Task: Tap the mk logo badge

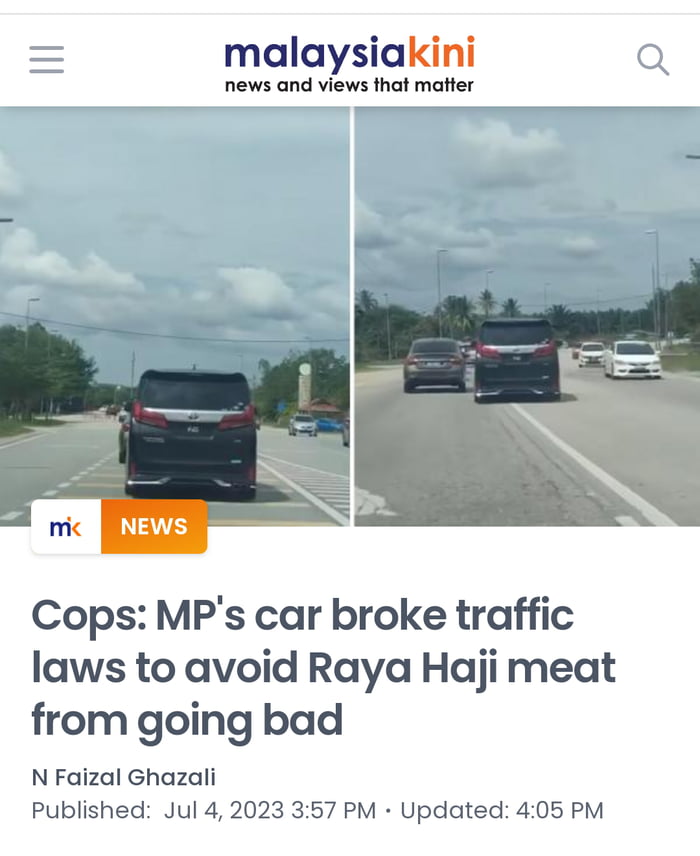Action: tap(66, 527)
